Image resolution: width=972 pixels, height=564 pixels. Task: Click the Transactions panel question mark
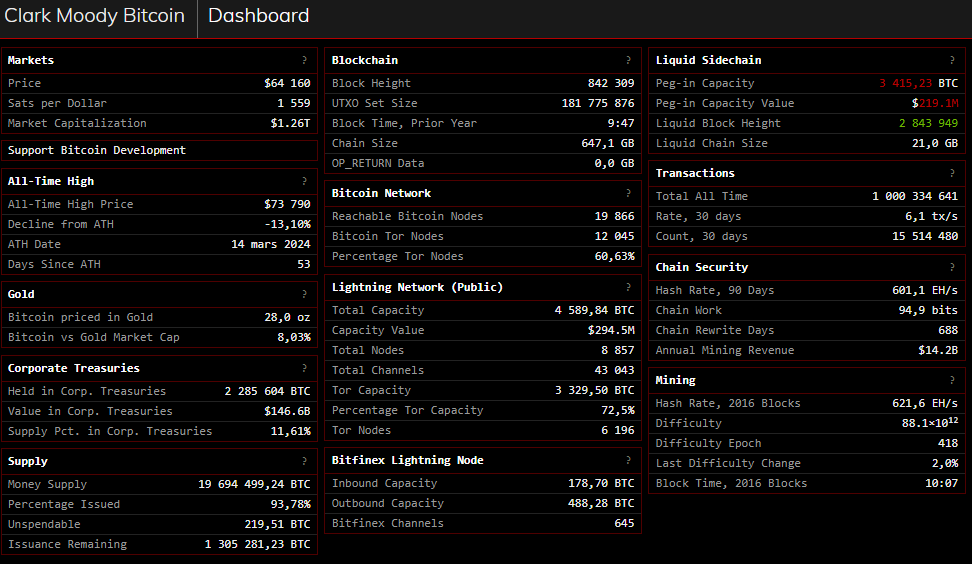pos(952,174)
